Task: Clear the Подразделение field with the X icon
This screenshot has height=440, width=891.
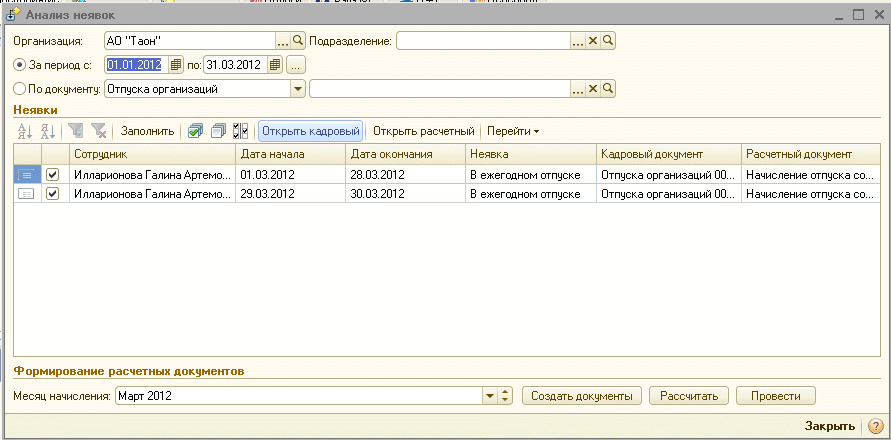Action: (592, 41)
